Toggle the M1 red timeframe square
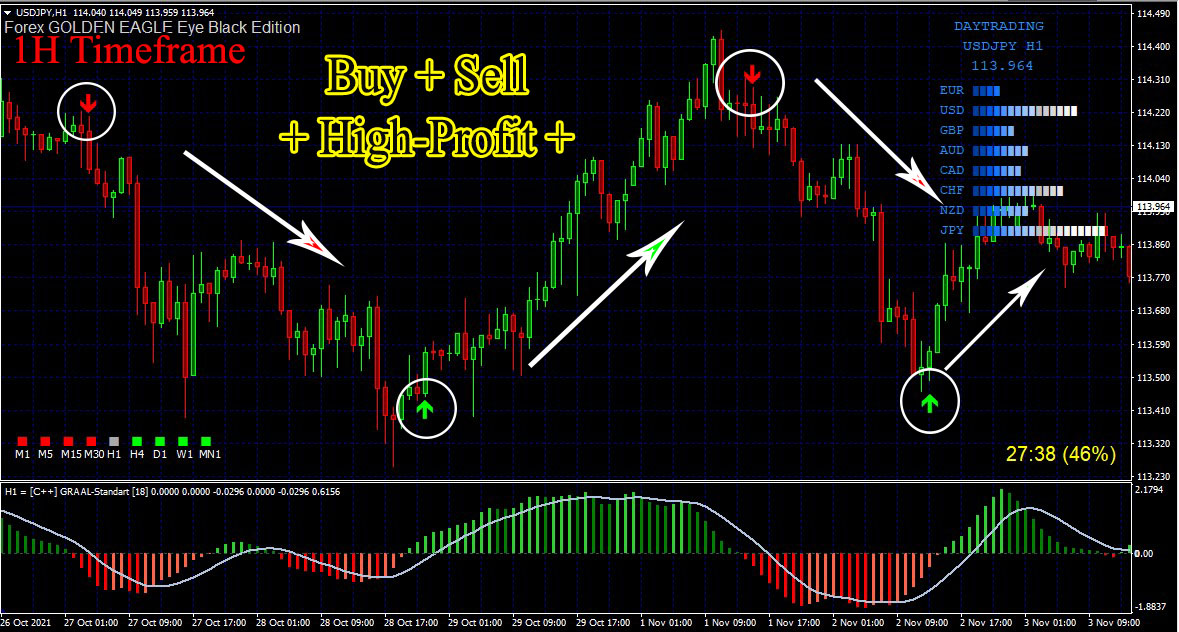 (x=21, y=440)
